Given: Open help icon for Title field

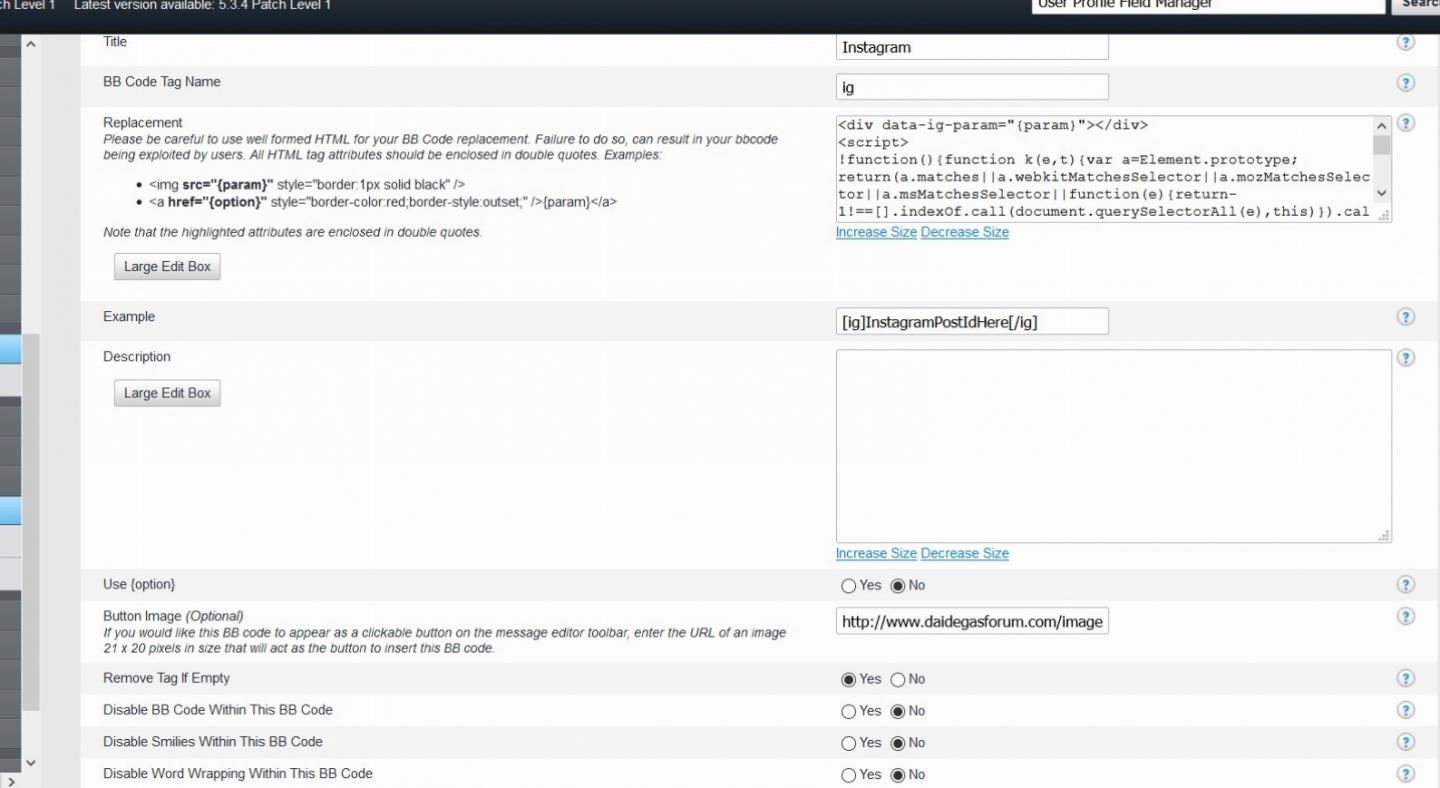Looking at the screenshot, I should click(x=1405, y=43).
